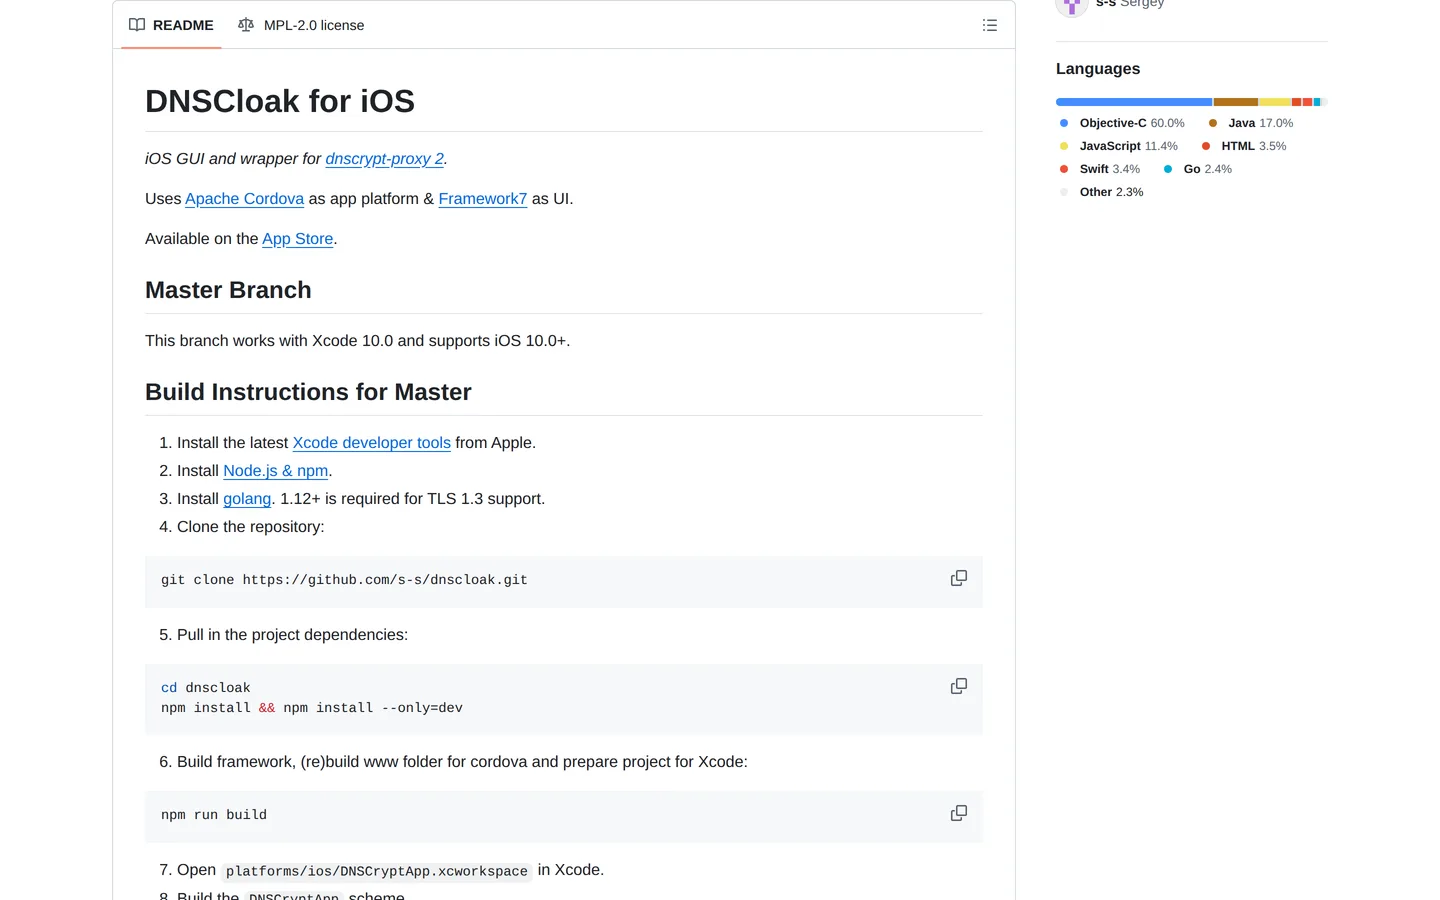Click the 'npm run build' code text
The image size is (1440, 900).
[x=214, y=815]
